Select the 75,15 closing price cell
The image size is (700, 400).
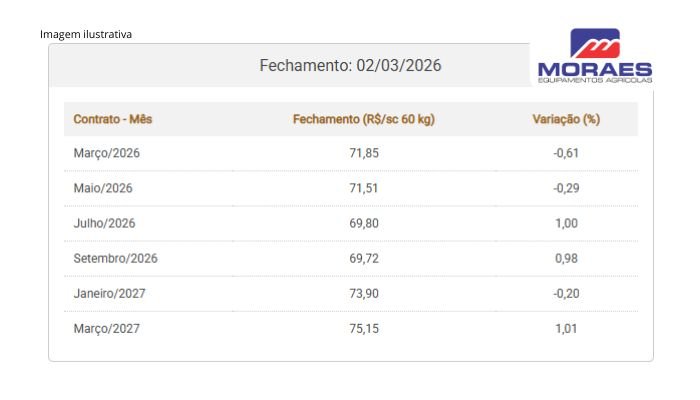364,328
